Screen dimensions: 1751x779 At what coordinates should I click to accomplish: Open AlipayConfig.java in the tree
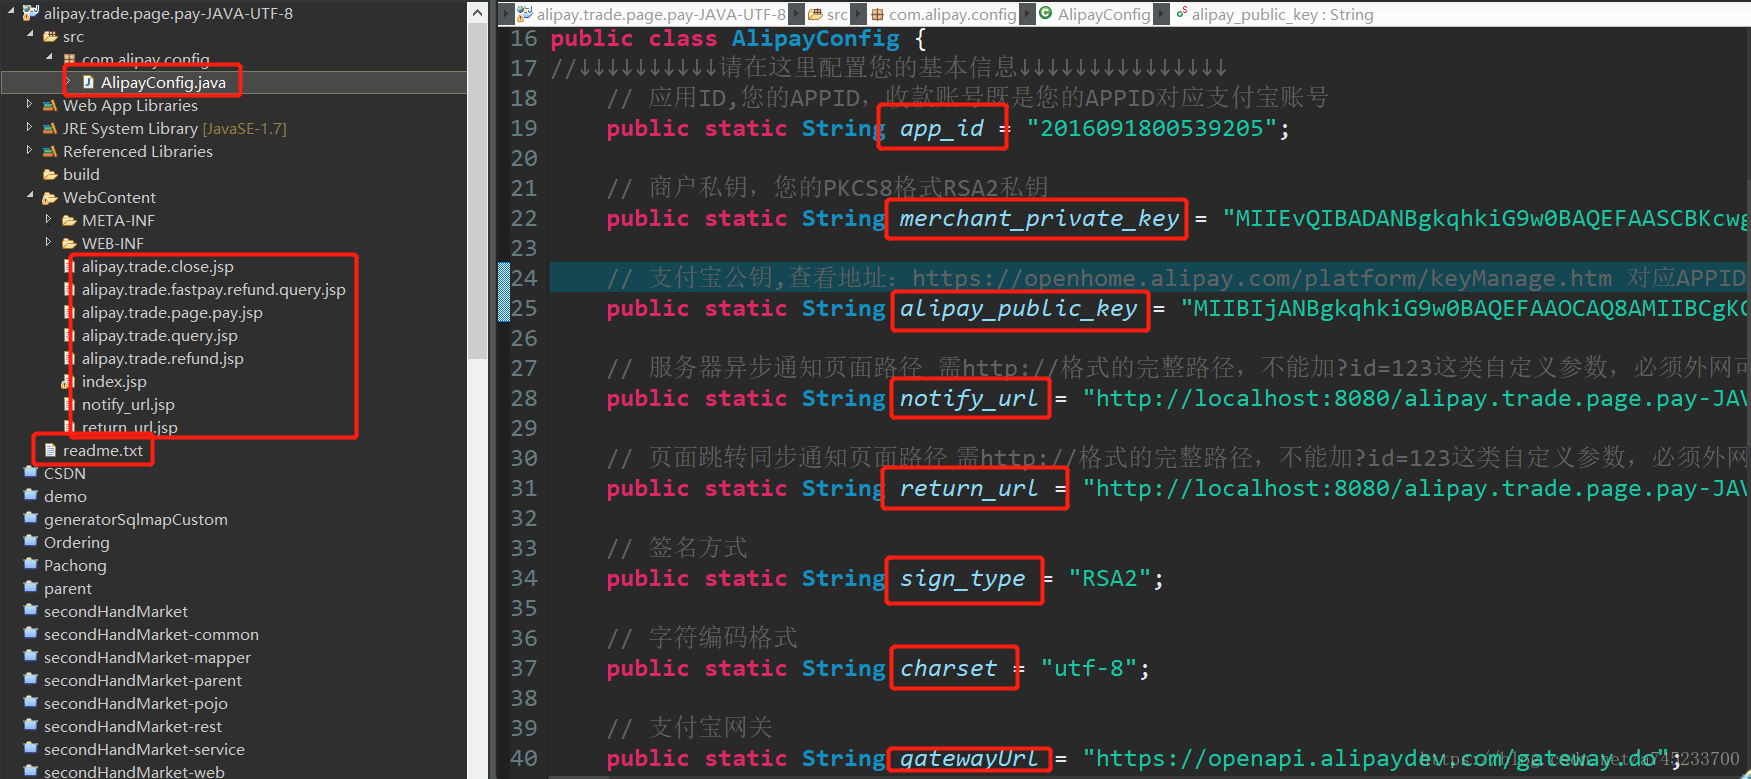pos(163,82)
